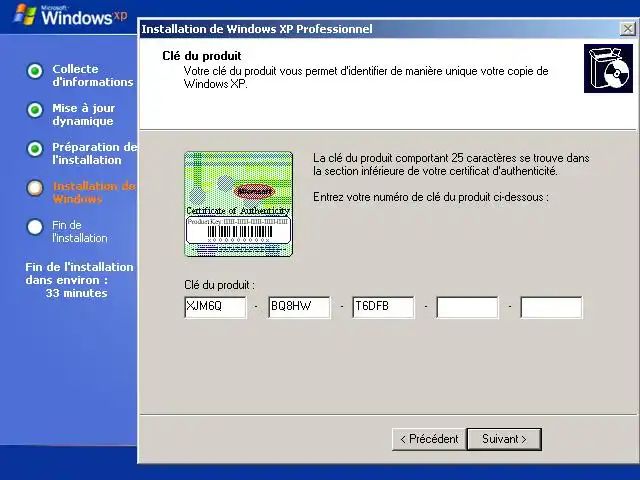Click the Collecte d'informations step label

(x=93, y=76)
